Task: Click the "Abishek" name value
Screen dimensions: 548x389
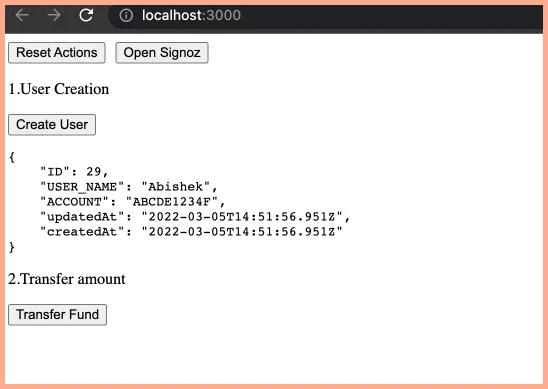Action: [176, 187]
